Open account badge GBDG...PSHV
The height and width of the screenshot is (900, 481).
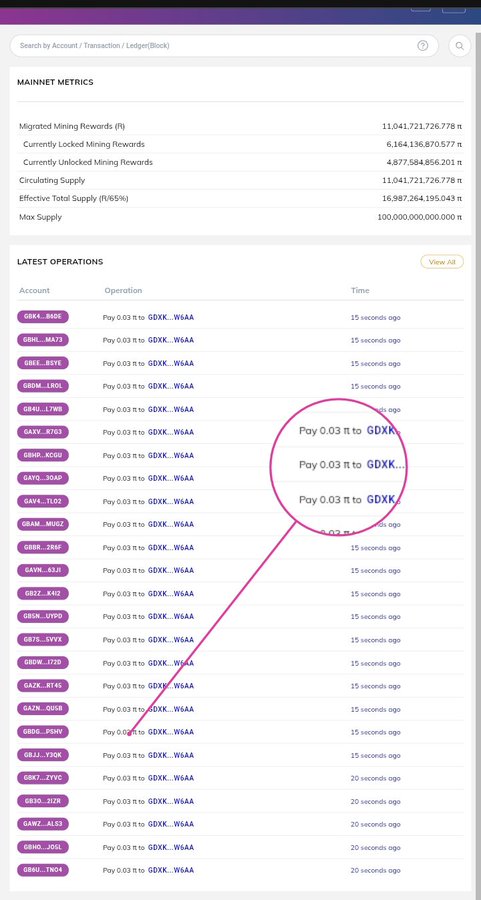point(43,732)
